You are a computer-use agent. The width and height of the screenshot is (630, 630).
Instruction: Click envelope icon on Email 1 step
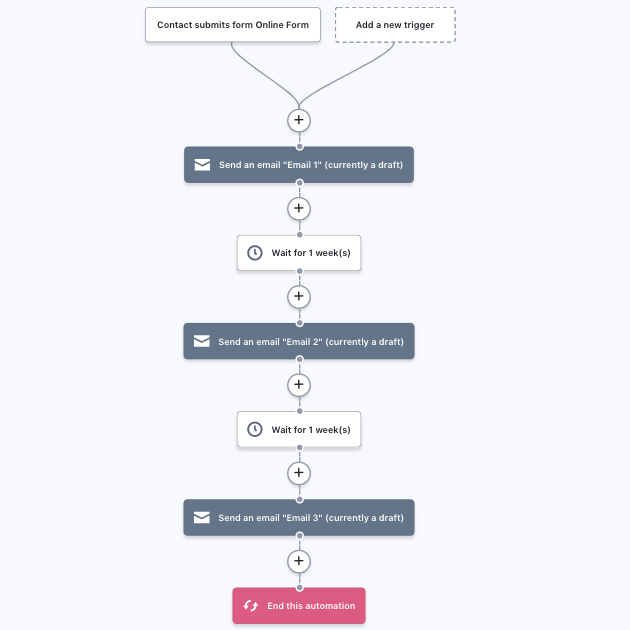click(202, 165)
